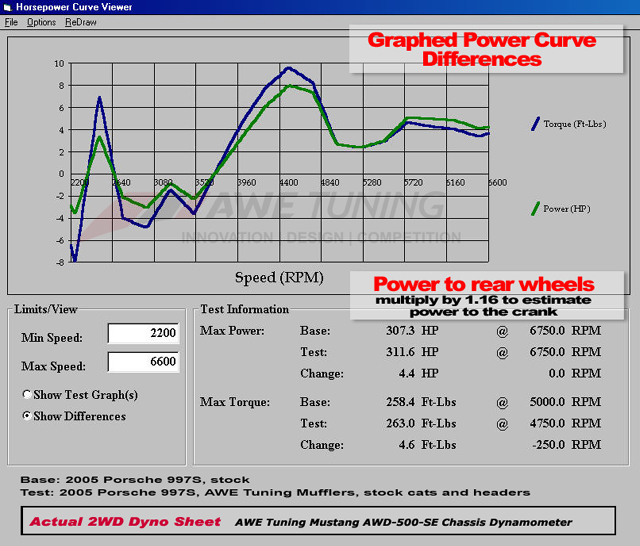Screen dimensions: 640x546
Task: Click the 4840 x-axis tick label
Action: 330,182
